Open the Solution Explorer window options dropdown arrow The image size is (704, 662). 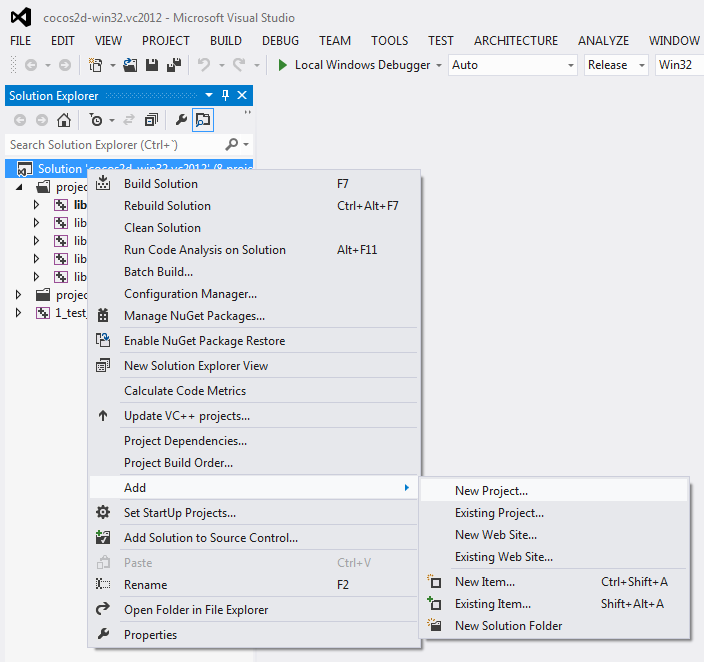[209, 96]
